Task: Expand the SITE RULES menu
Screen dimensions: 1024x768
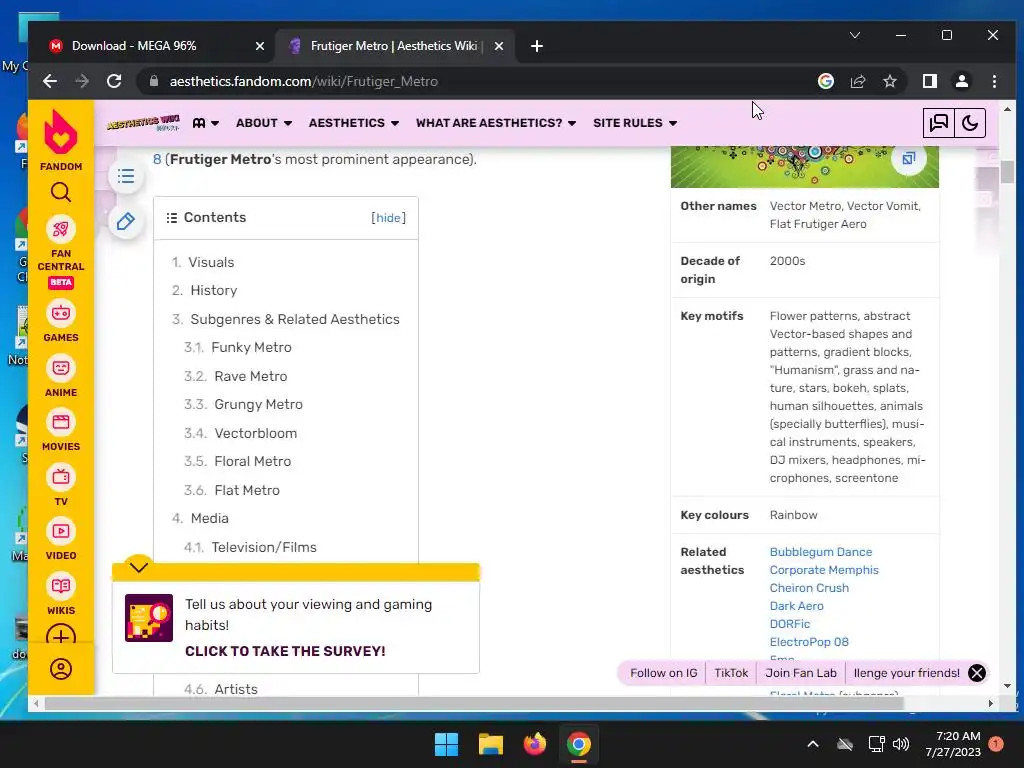Action: point(635,123)
